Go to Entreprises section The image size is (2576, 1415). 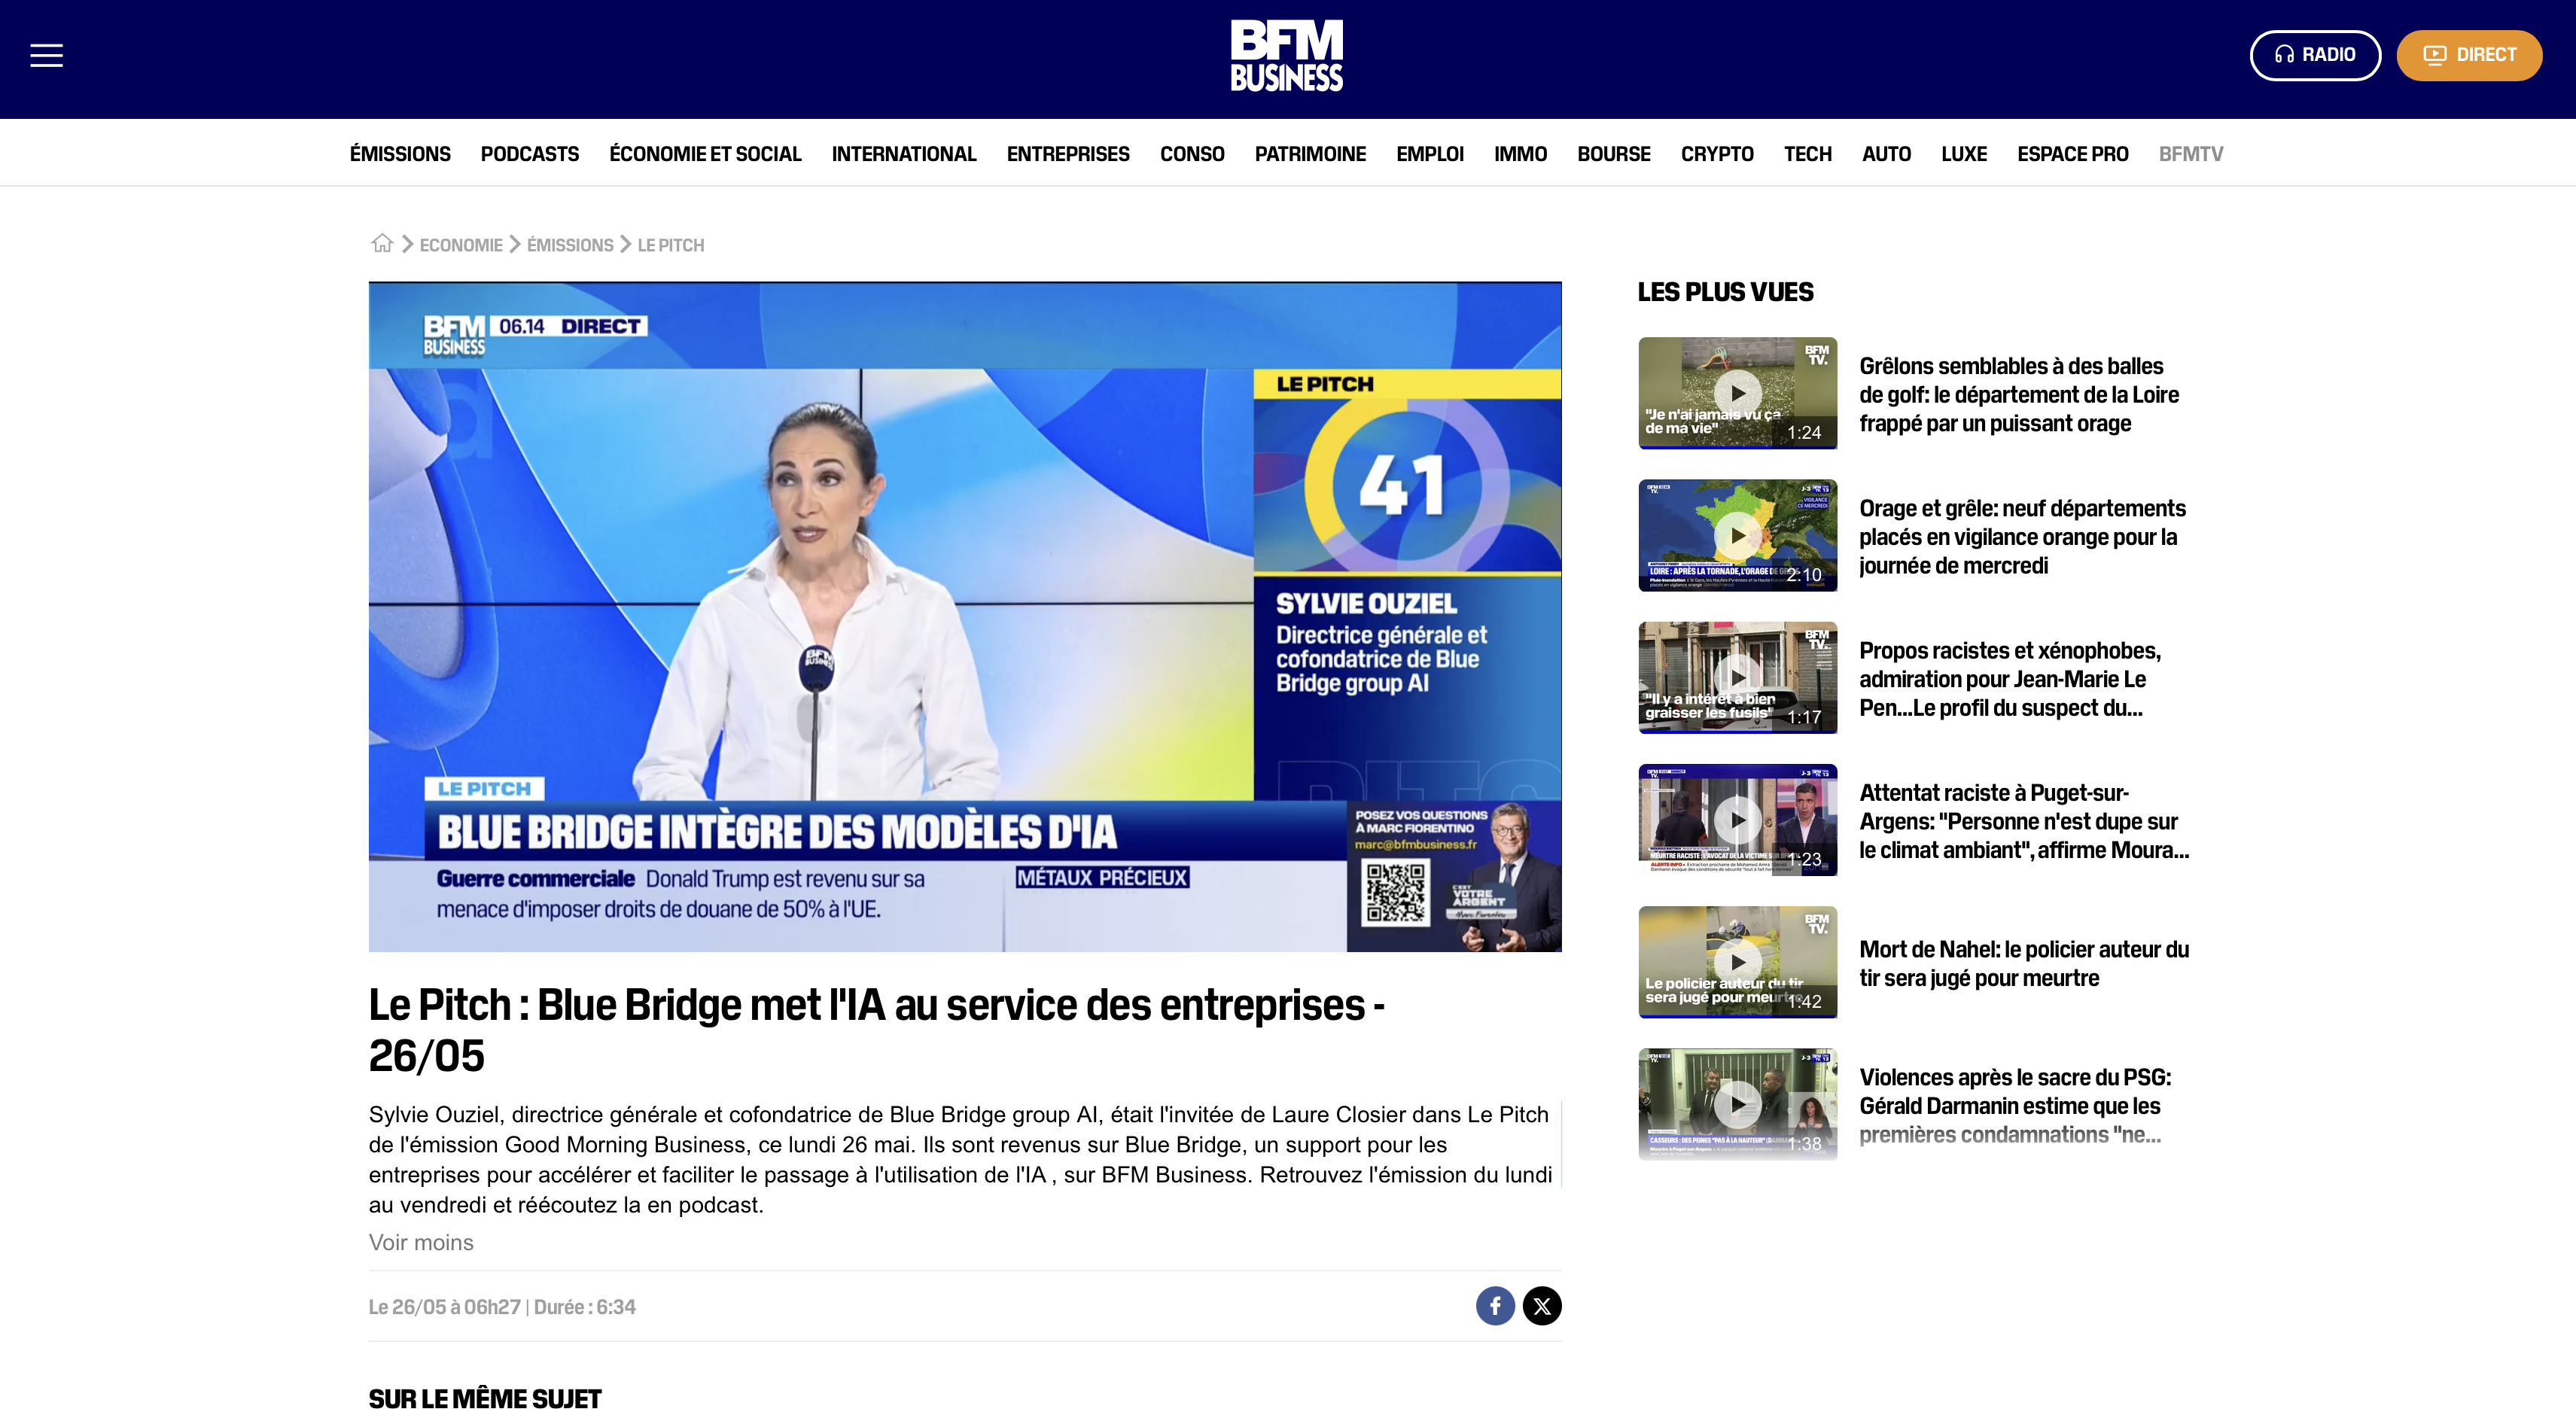point(1068,154)
